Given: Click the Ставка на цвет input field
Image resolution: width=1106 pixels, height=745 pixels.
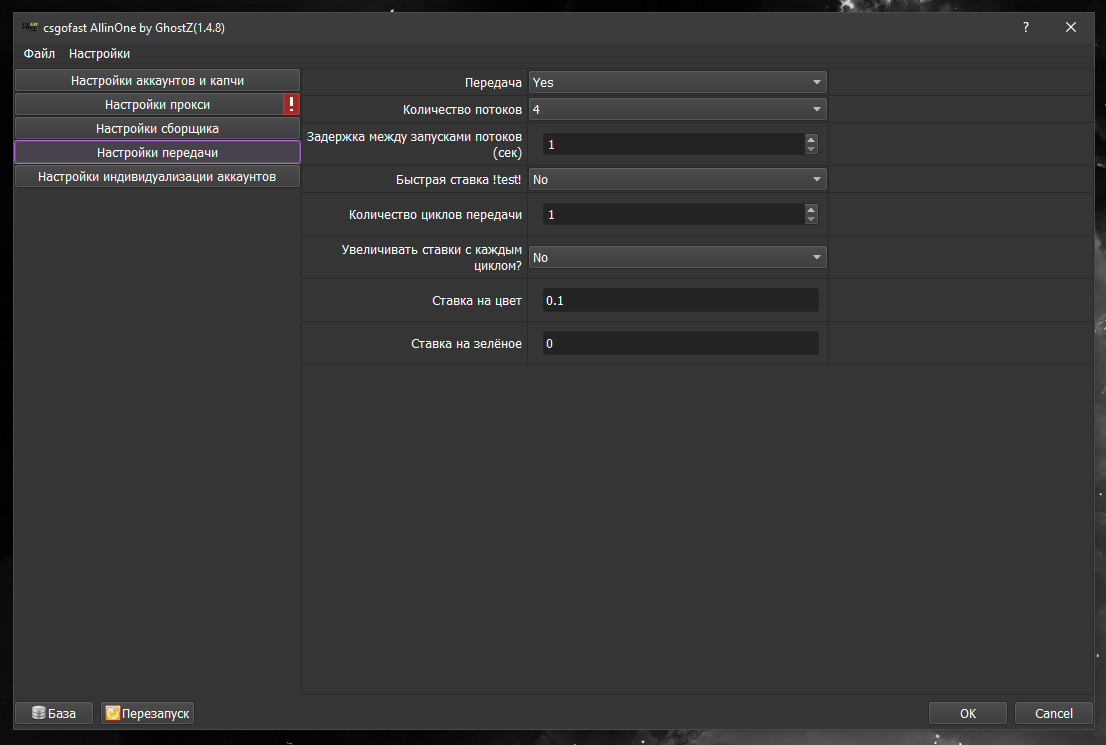Looking at the screenshot, I should [x=681, y=301].
